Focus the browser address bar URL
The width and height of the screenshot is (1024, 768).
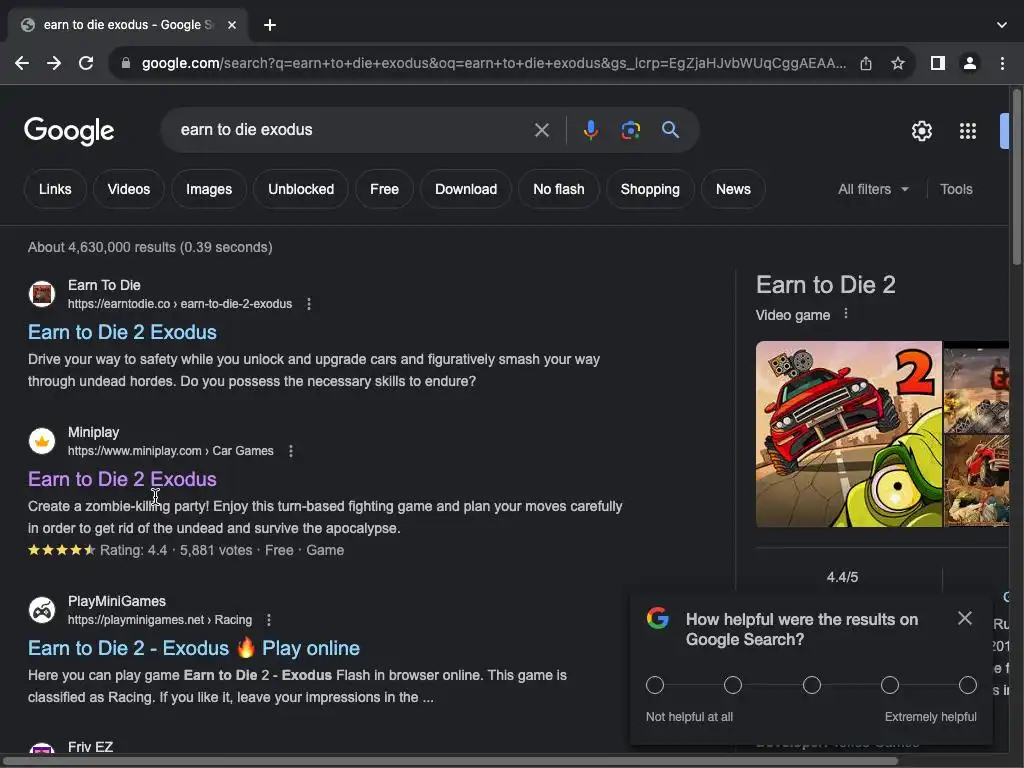(x=493, y=63)
